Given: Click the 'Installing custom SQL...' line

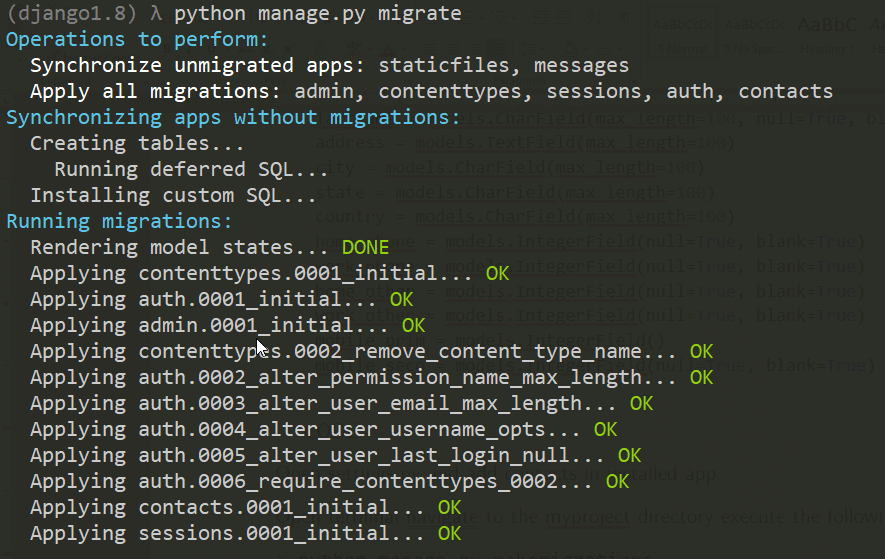Looking at the screenshot, I should (x=173, y=196).
